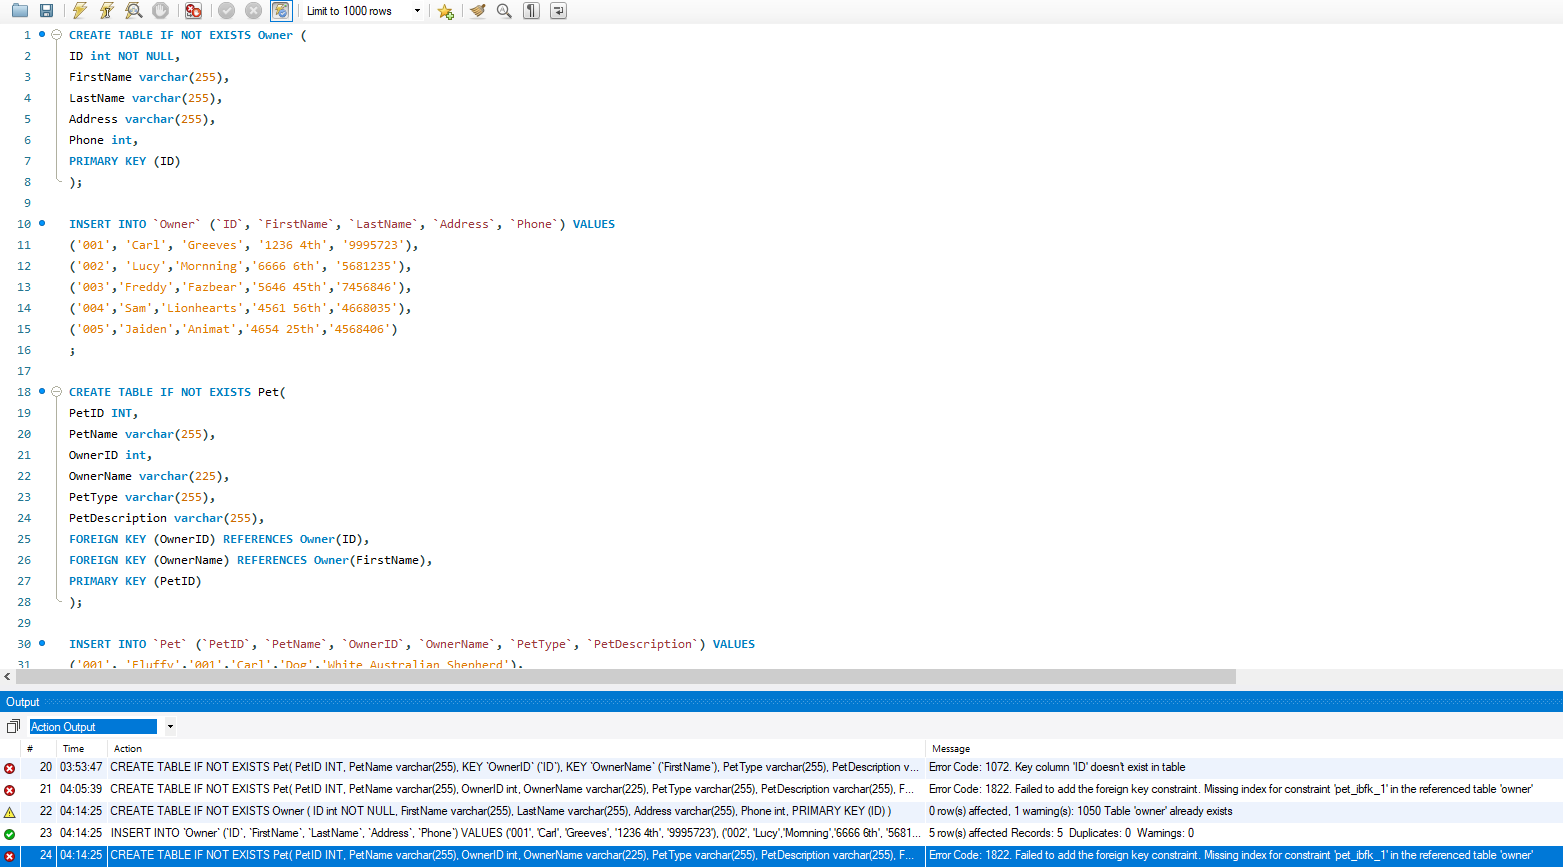
Task: Save the snippet with the star-plus icon
Action: click(445, 11)
